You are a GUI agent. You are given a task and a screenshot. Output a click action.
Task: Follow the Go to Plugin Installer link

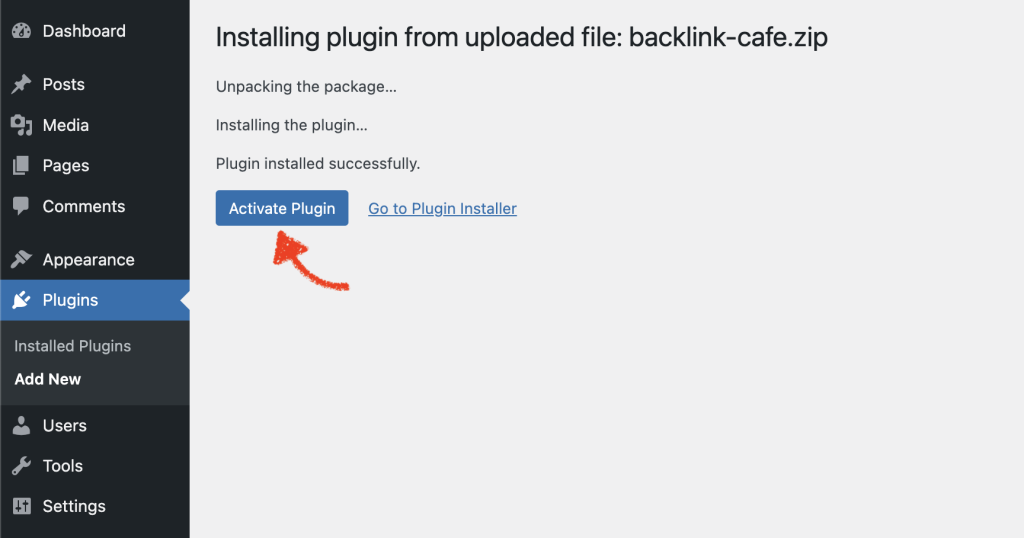coord(442,208)
